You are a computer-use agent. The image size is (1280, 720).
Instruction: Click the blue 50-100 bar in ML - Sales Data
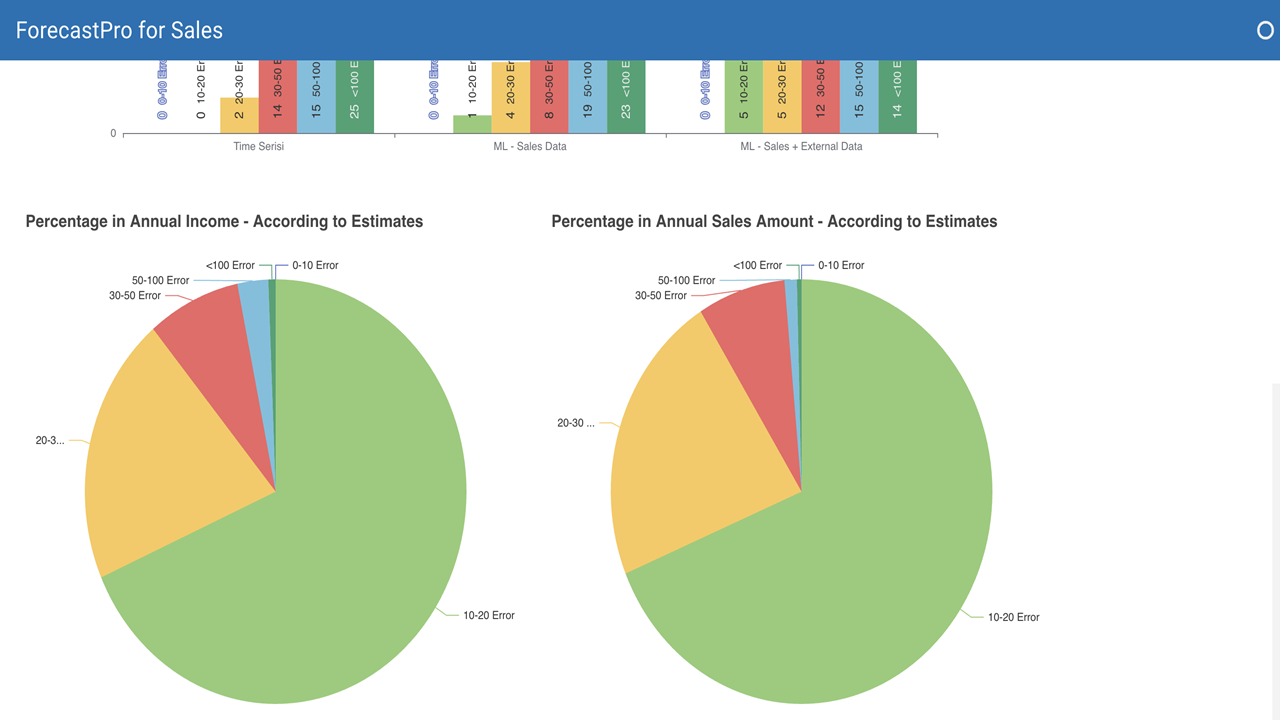point(587,96)
